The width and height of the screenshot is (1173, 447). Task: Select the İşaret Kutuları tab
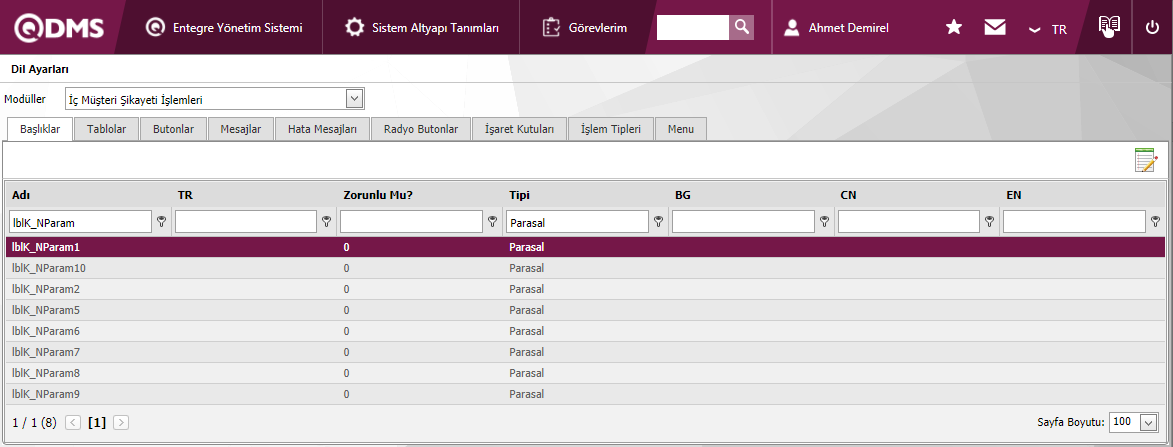pyautogui.click(x=519, y=129)
